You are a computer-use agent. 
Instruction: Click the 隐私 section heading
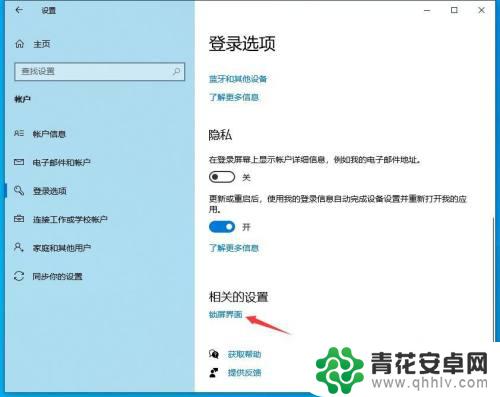click(x=220, y=135)
